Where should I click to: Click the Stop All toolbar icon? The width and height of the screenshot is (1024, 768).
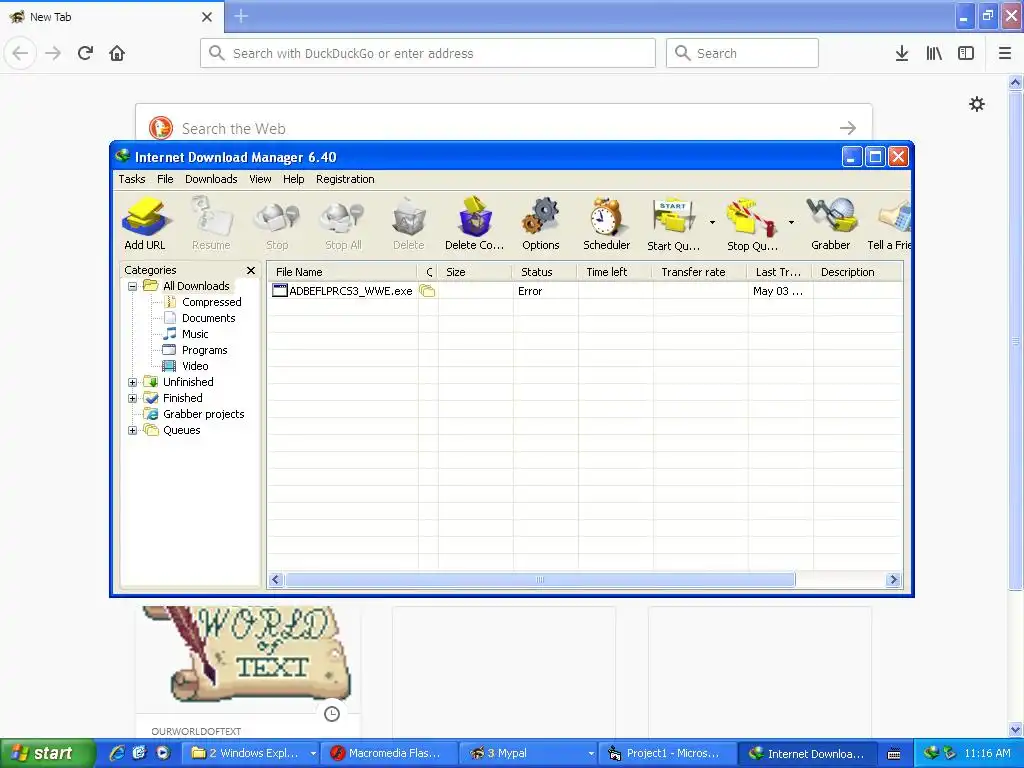pos(343,224)
